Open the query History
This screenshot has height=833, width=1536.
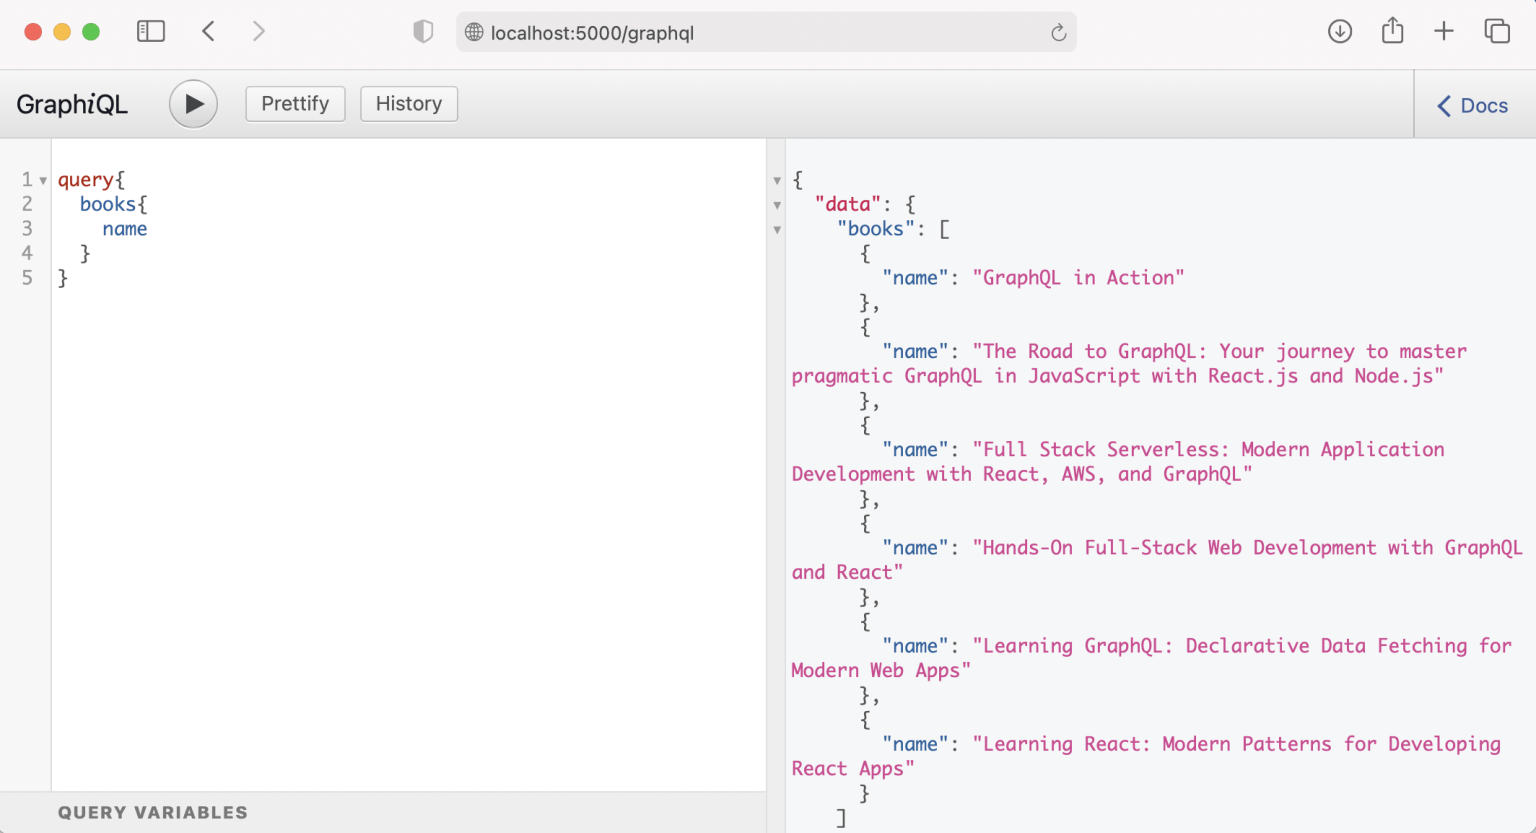[409, 104]
